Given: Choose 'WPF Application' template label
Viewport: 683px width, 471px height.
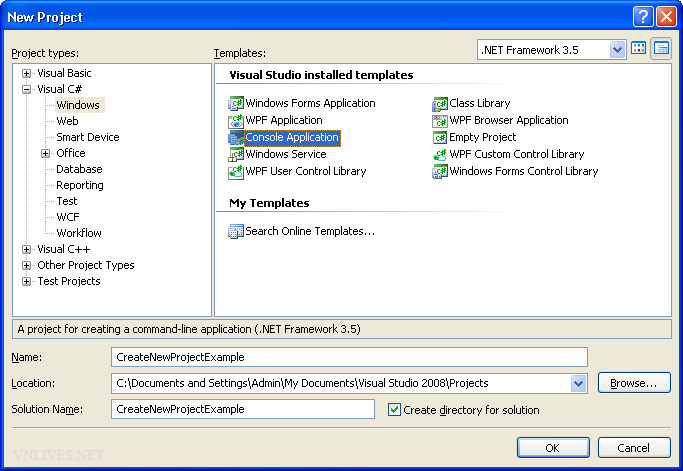Looking at the screenshot, I should pos(284,120).
